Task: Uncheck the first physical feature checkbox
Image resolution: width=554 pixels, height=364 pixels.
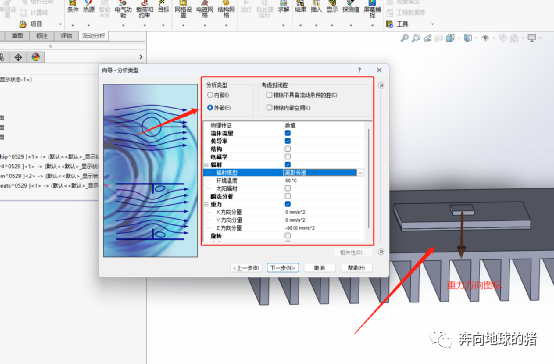Action: point(288,133)
